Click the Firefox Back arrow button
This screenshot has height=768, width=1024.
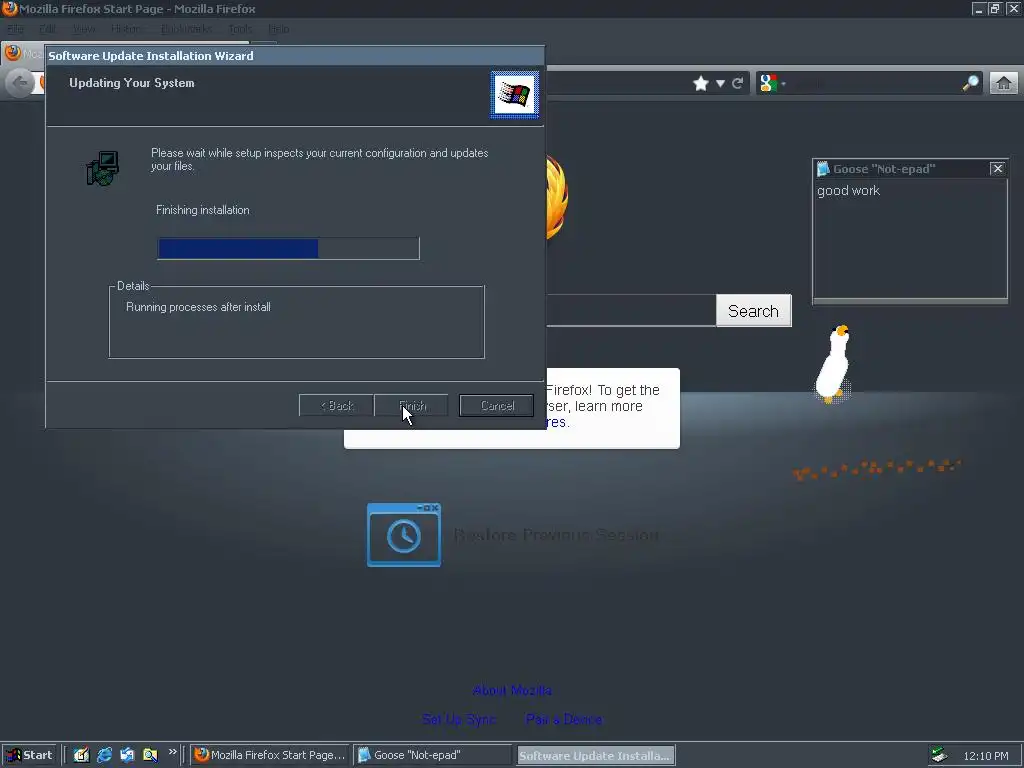(x=20, y=83)
